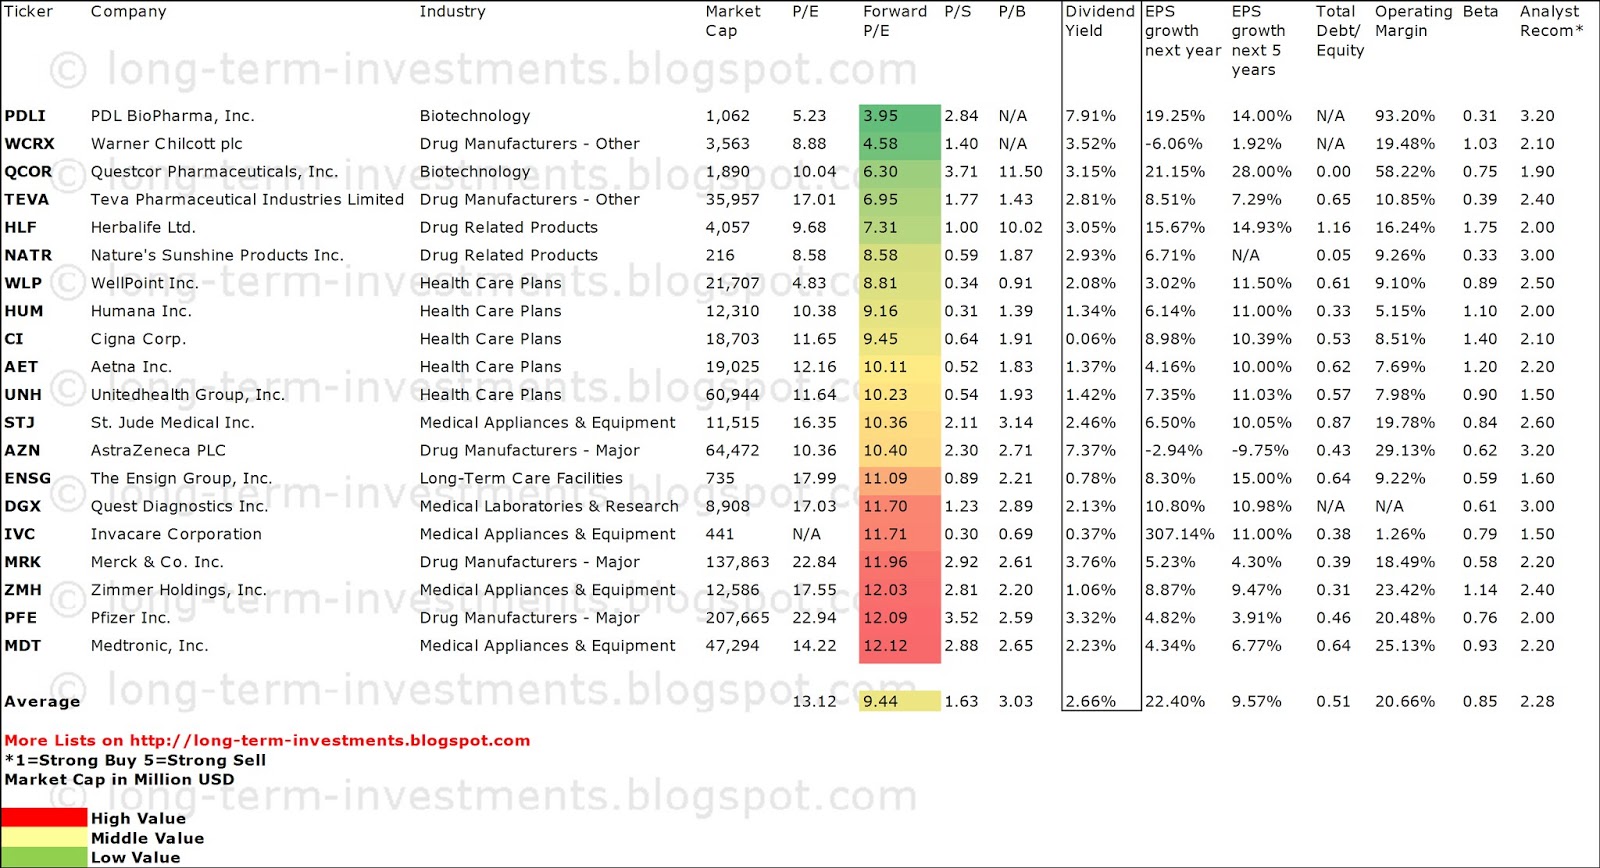Select the Forward P/E column header
The height and width of the screenshot is (868, 1600).
point(895,22)
